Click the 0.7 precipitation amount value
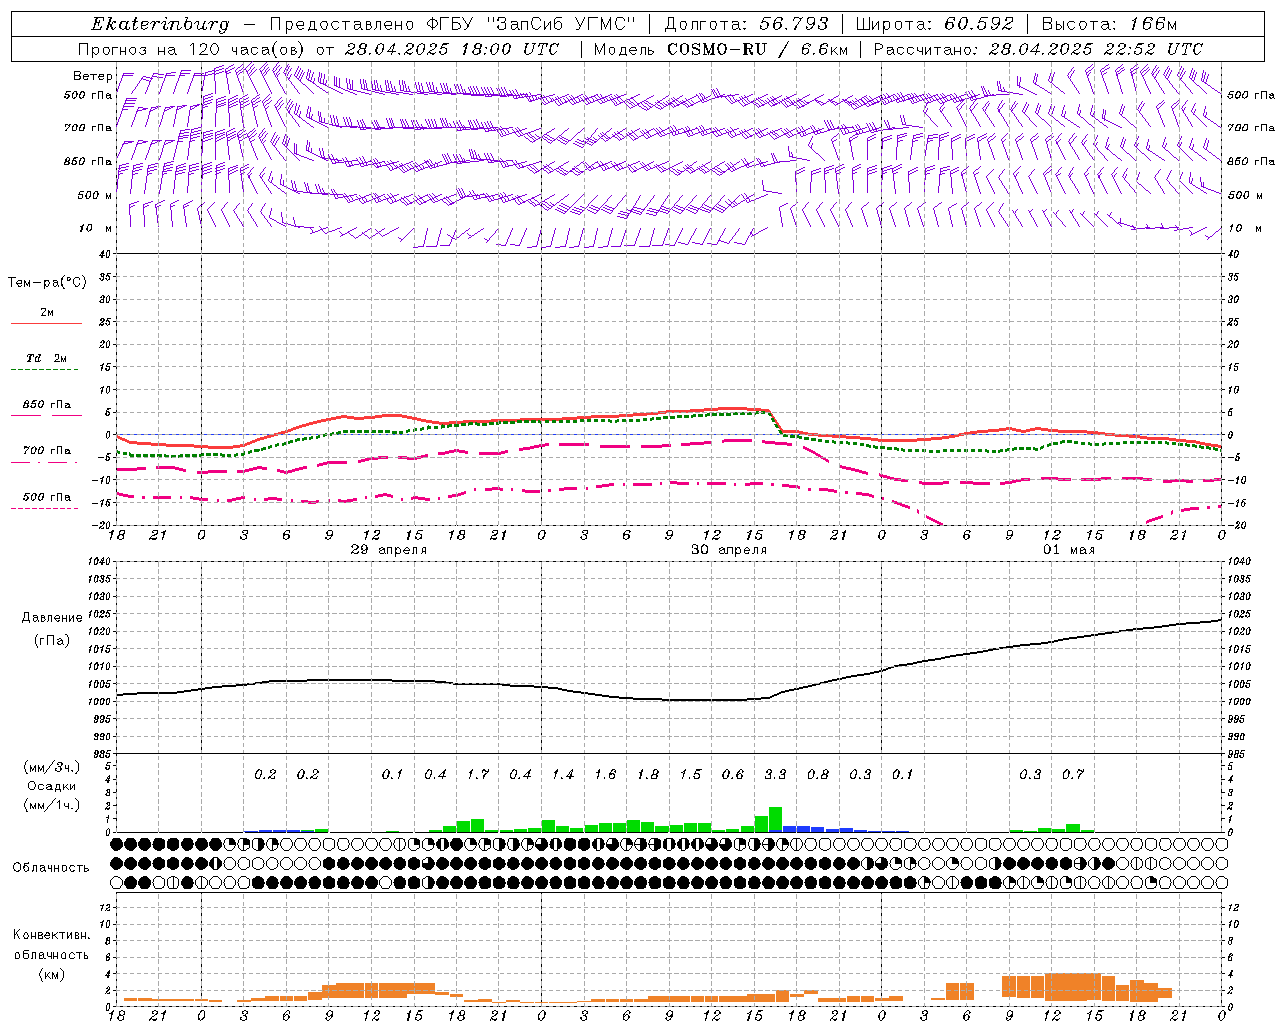Screen dimensions: 1280x1024 coord(1073,774)
